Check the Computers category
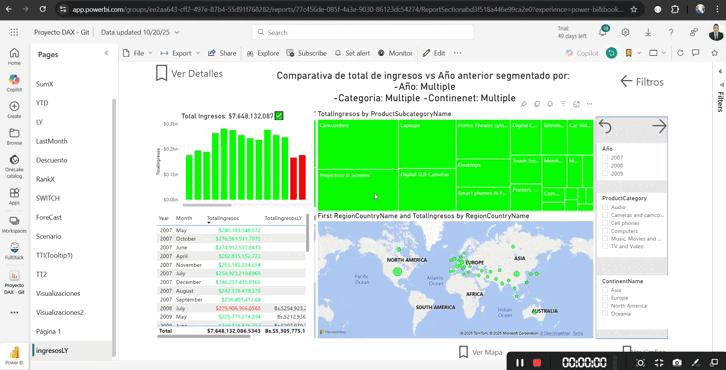This screenshot has height=370, width=726. (605, 231)
